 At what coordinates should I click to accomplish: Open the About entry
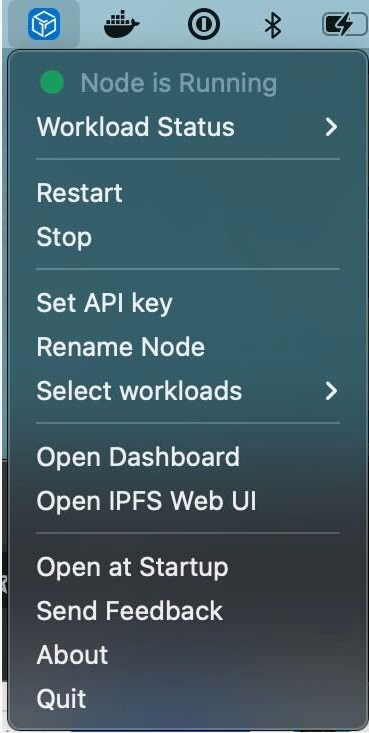click(188, 654)
